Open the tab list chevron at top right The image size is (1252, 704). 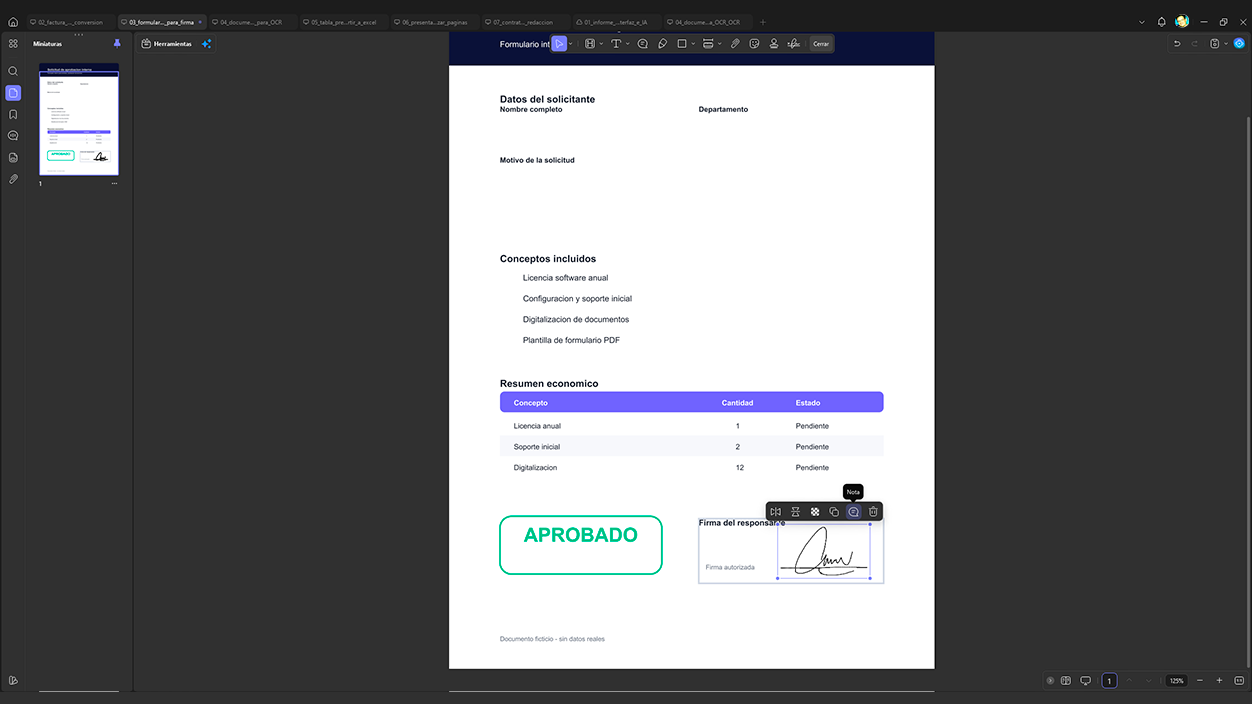coord(1142,22)
